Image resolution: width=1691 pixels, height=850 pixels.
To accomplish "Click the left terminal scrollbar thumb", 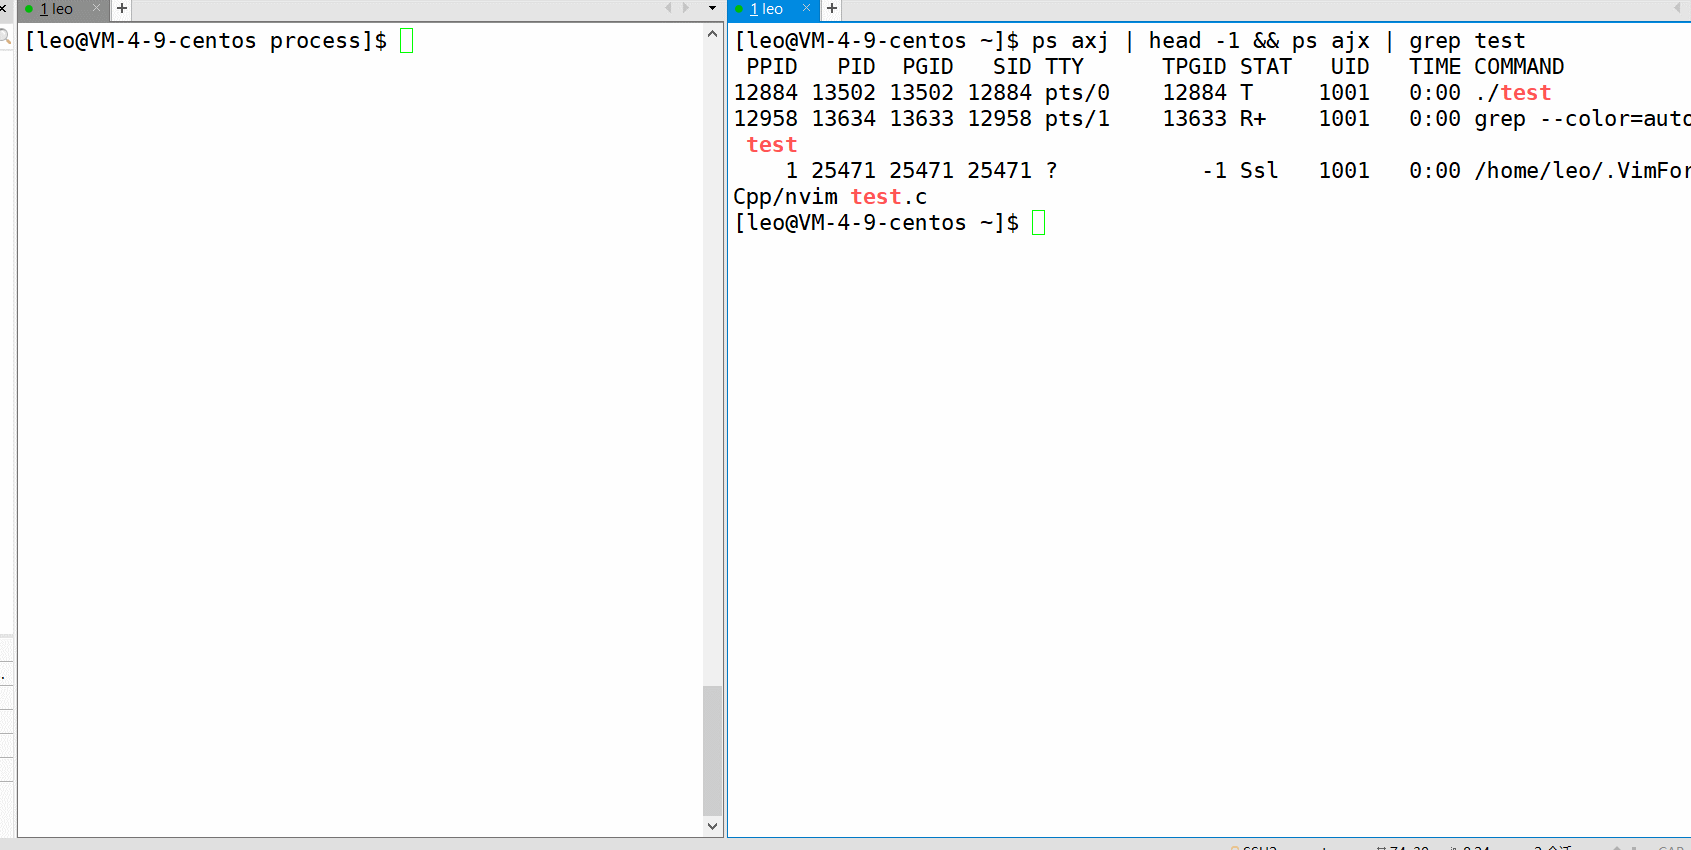I will (712, 750).
